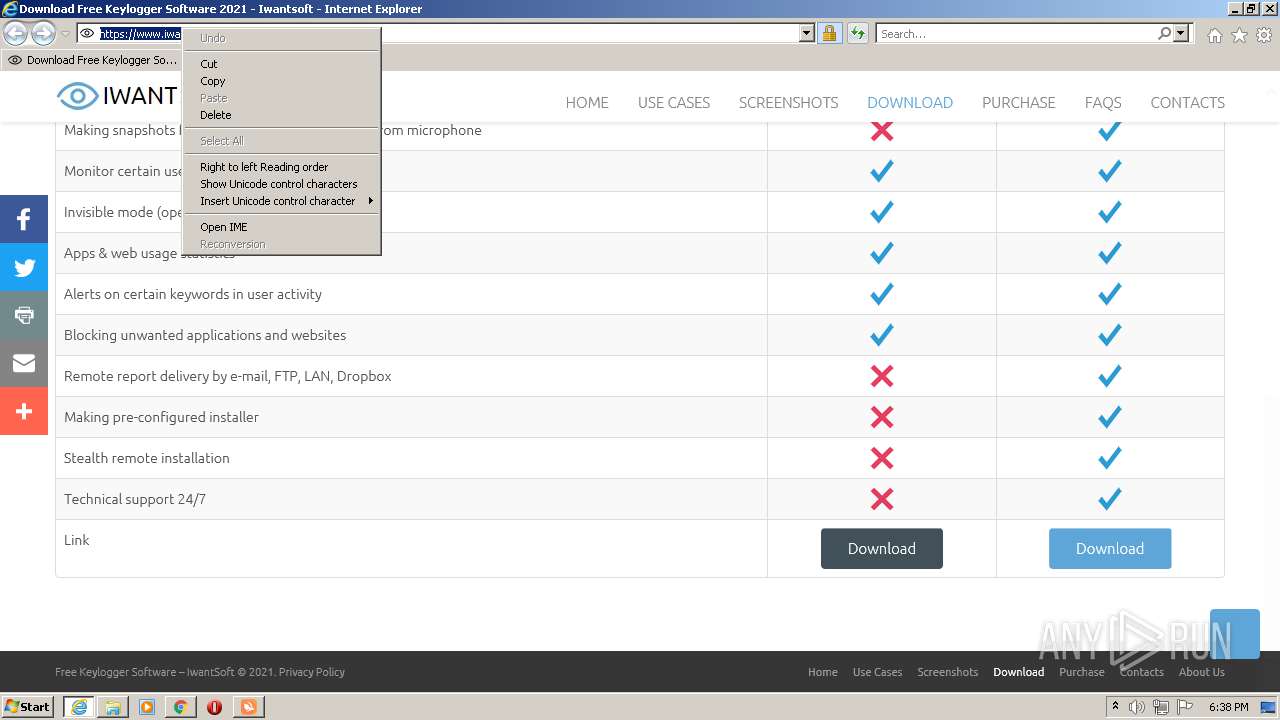Open USE CASES navigation link

pos(674,102)
